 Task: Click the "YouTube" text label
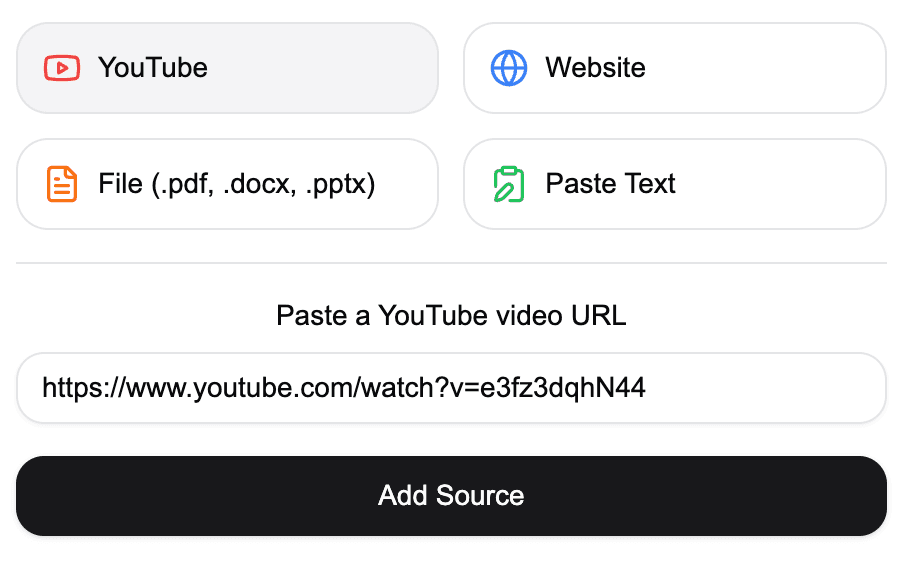[x=153, y=68]
